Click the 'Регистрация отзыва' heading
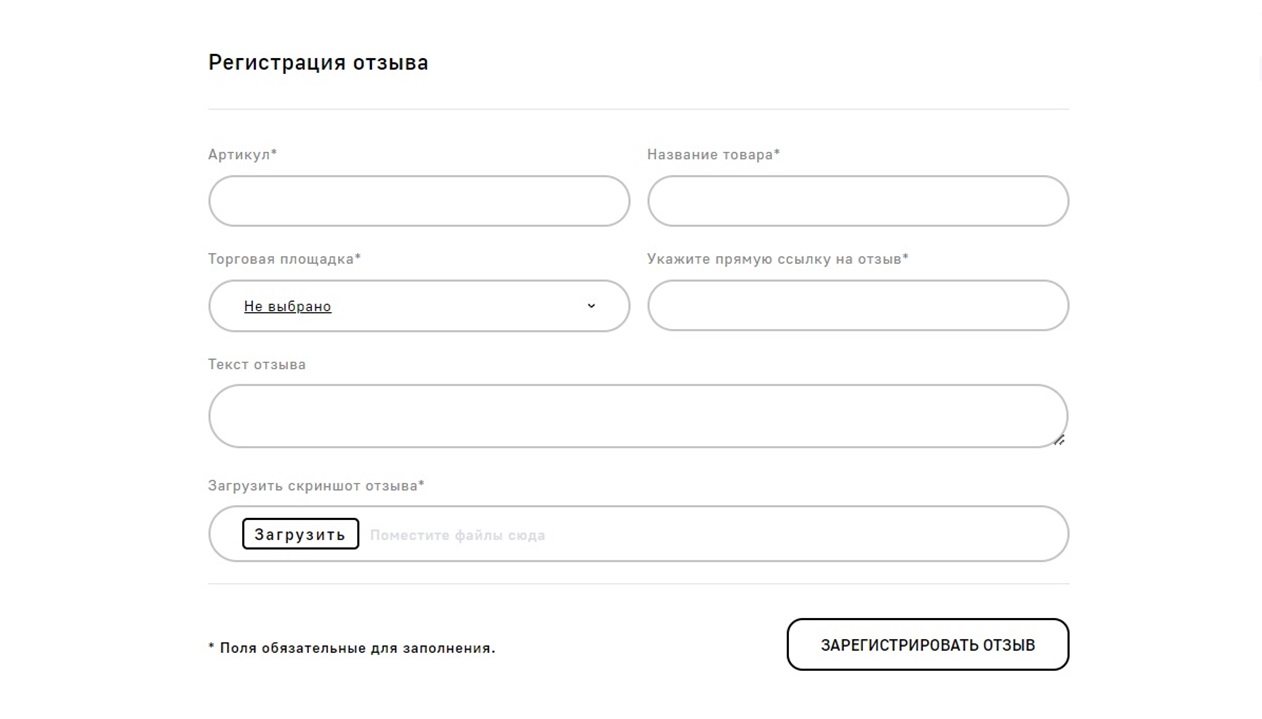This screenshot has width=1262, height=719. click(x=318, y=62)
